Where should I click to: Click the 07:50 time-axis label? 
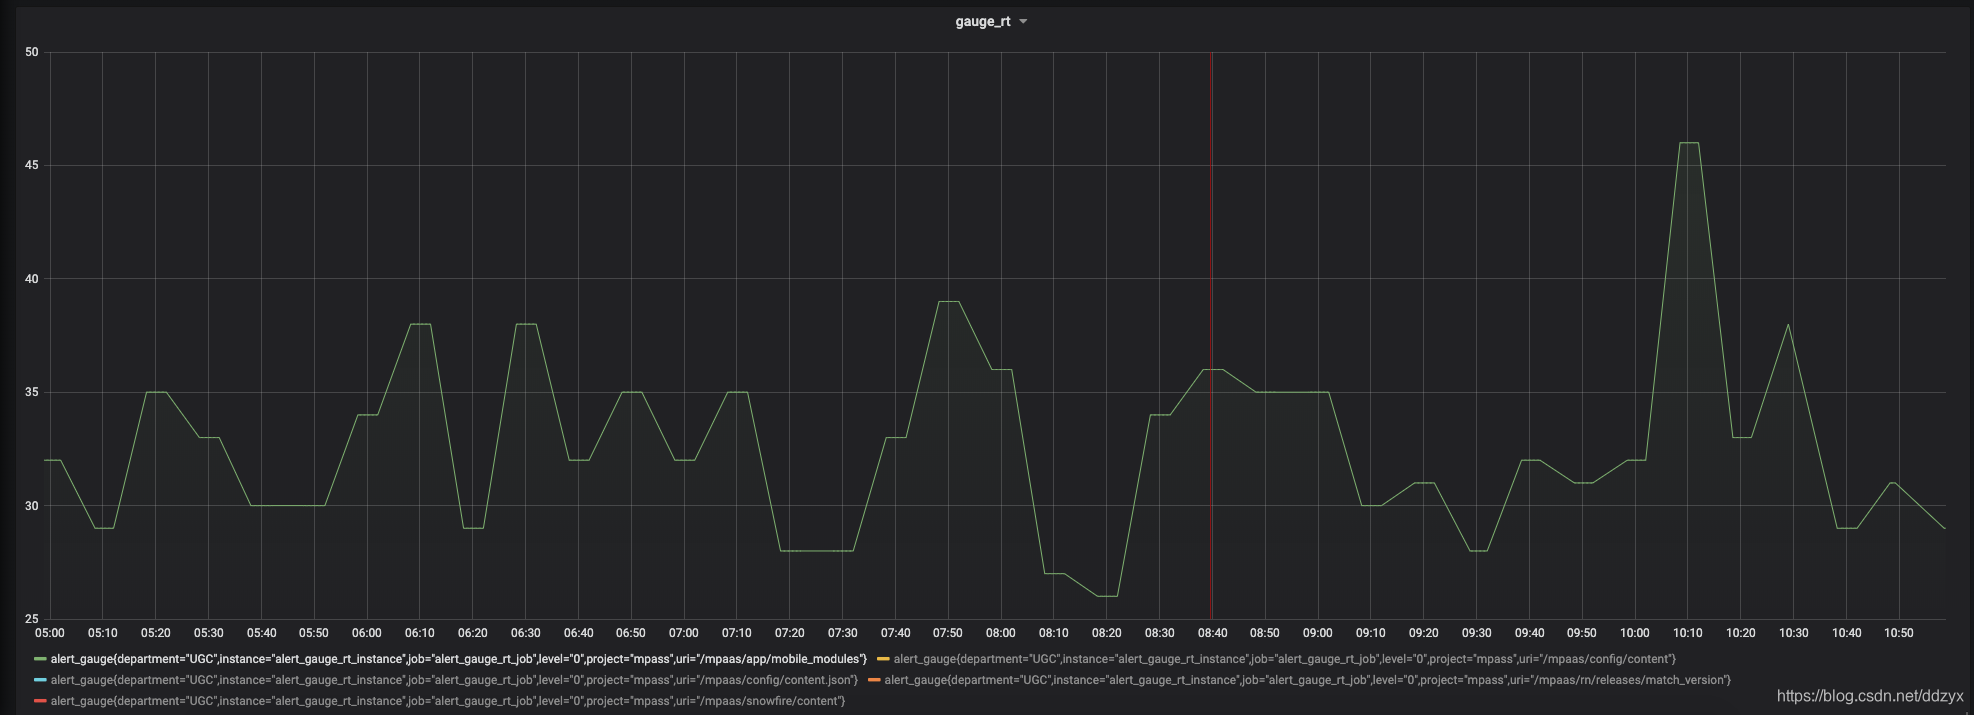948,633
